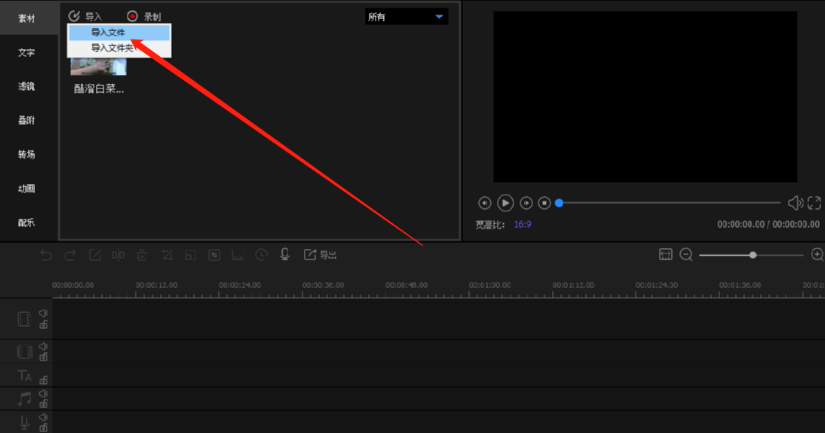Click the 录制 record button
The image size is (825, 433).
coord(144,17)
